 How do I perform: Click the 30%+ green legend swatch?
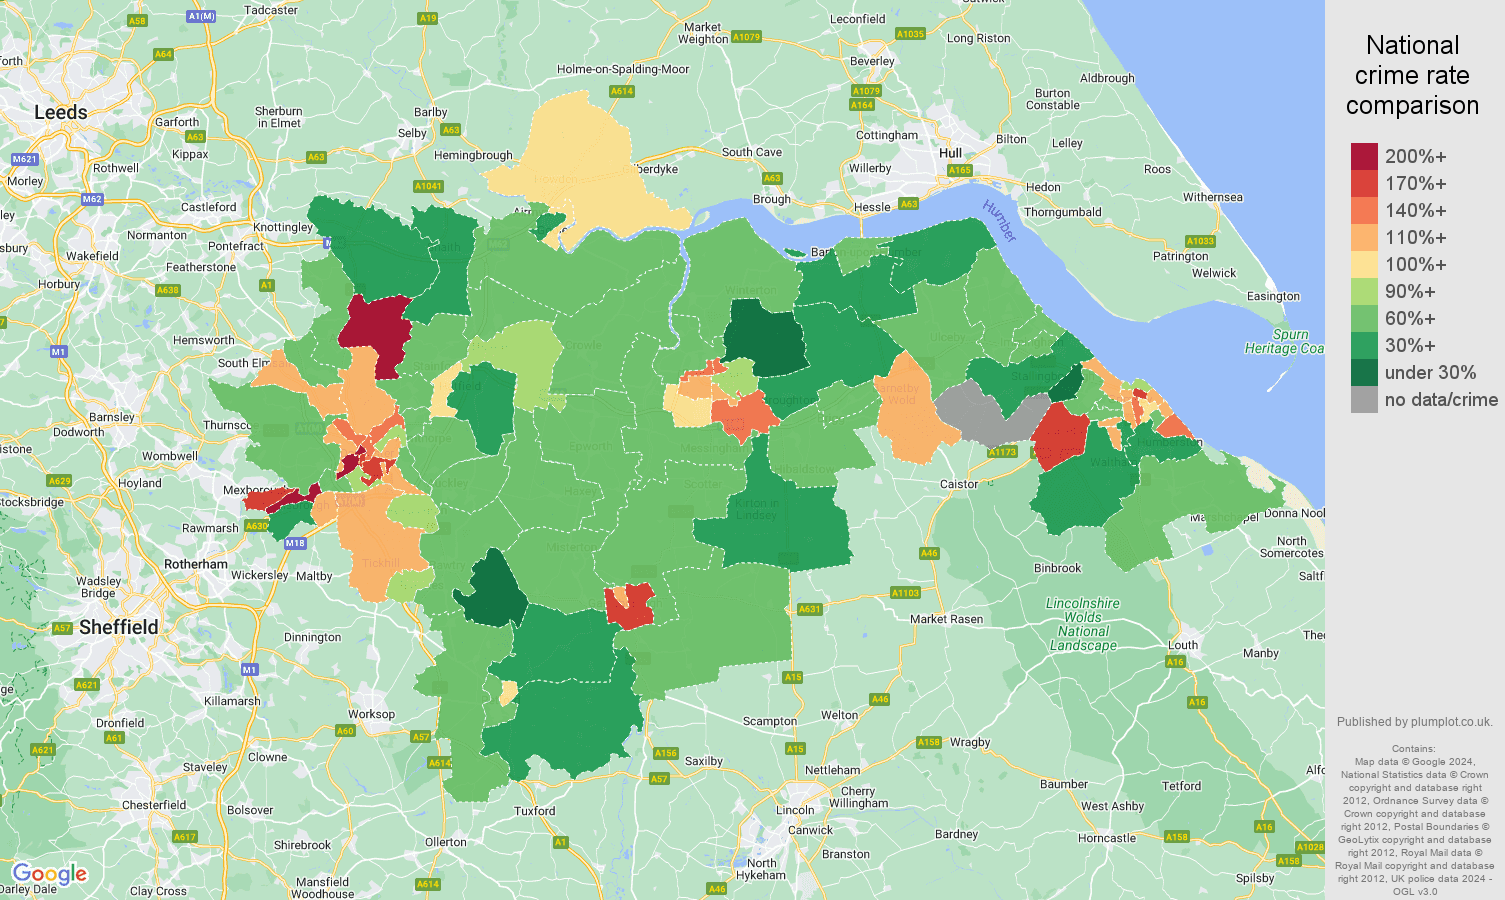point(1364,346)
